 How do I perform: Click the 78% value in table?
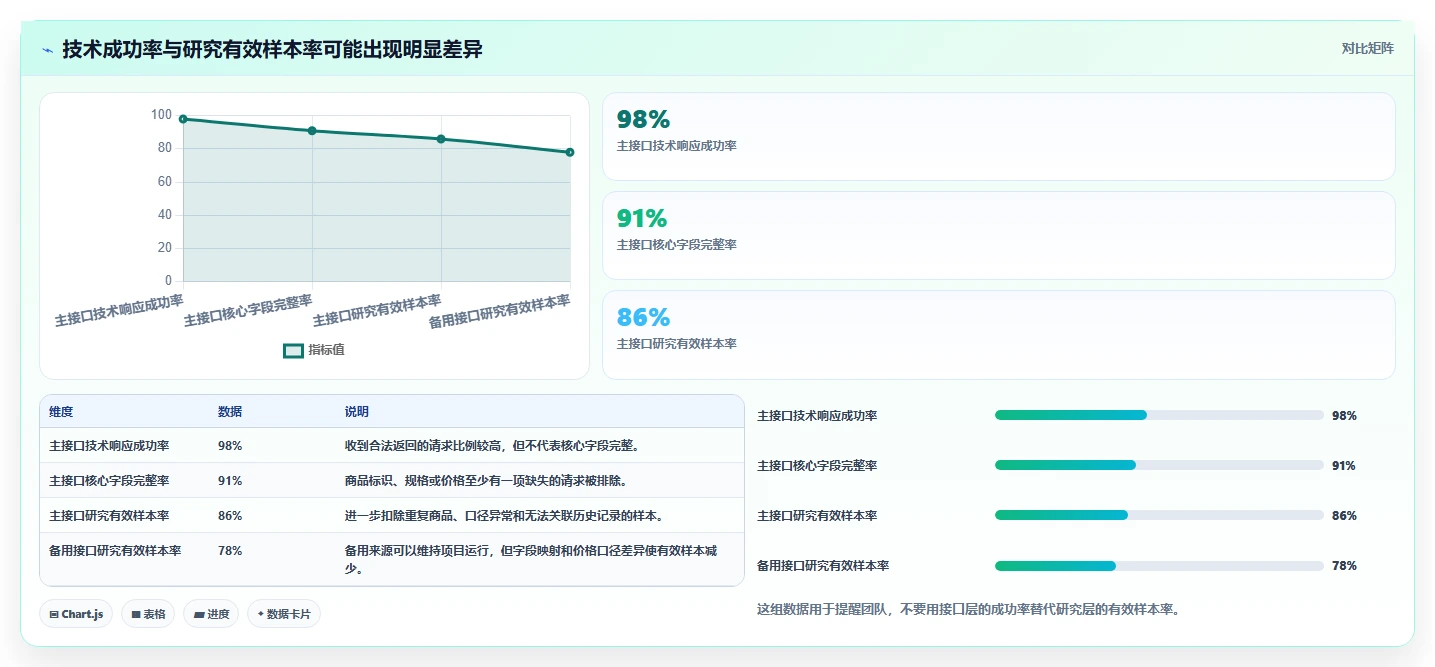[230, 551]
